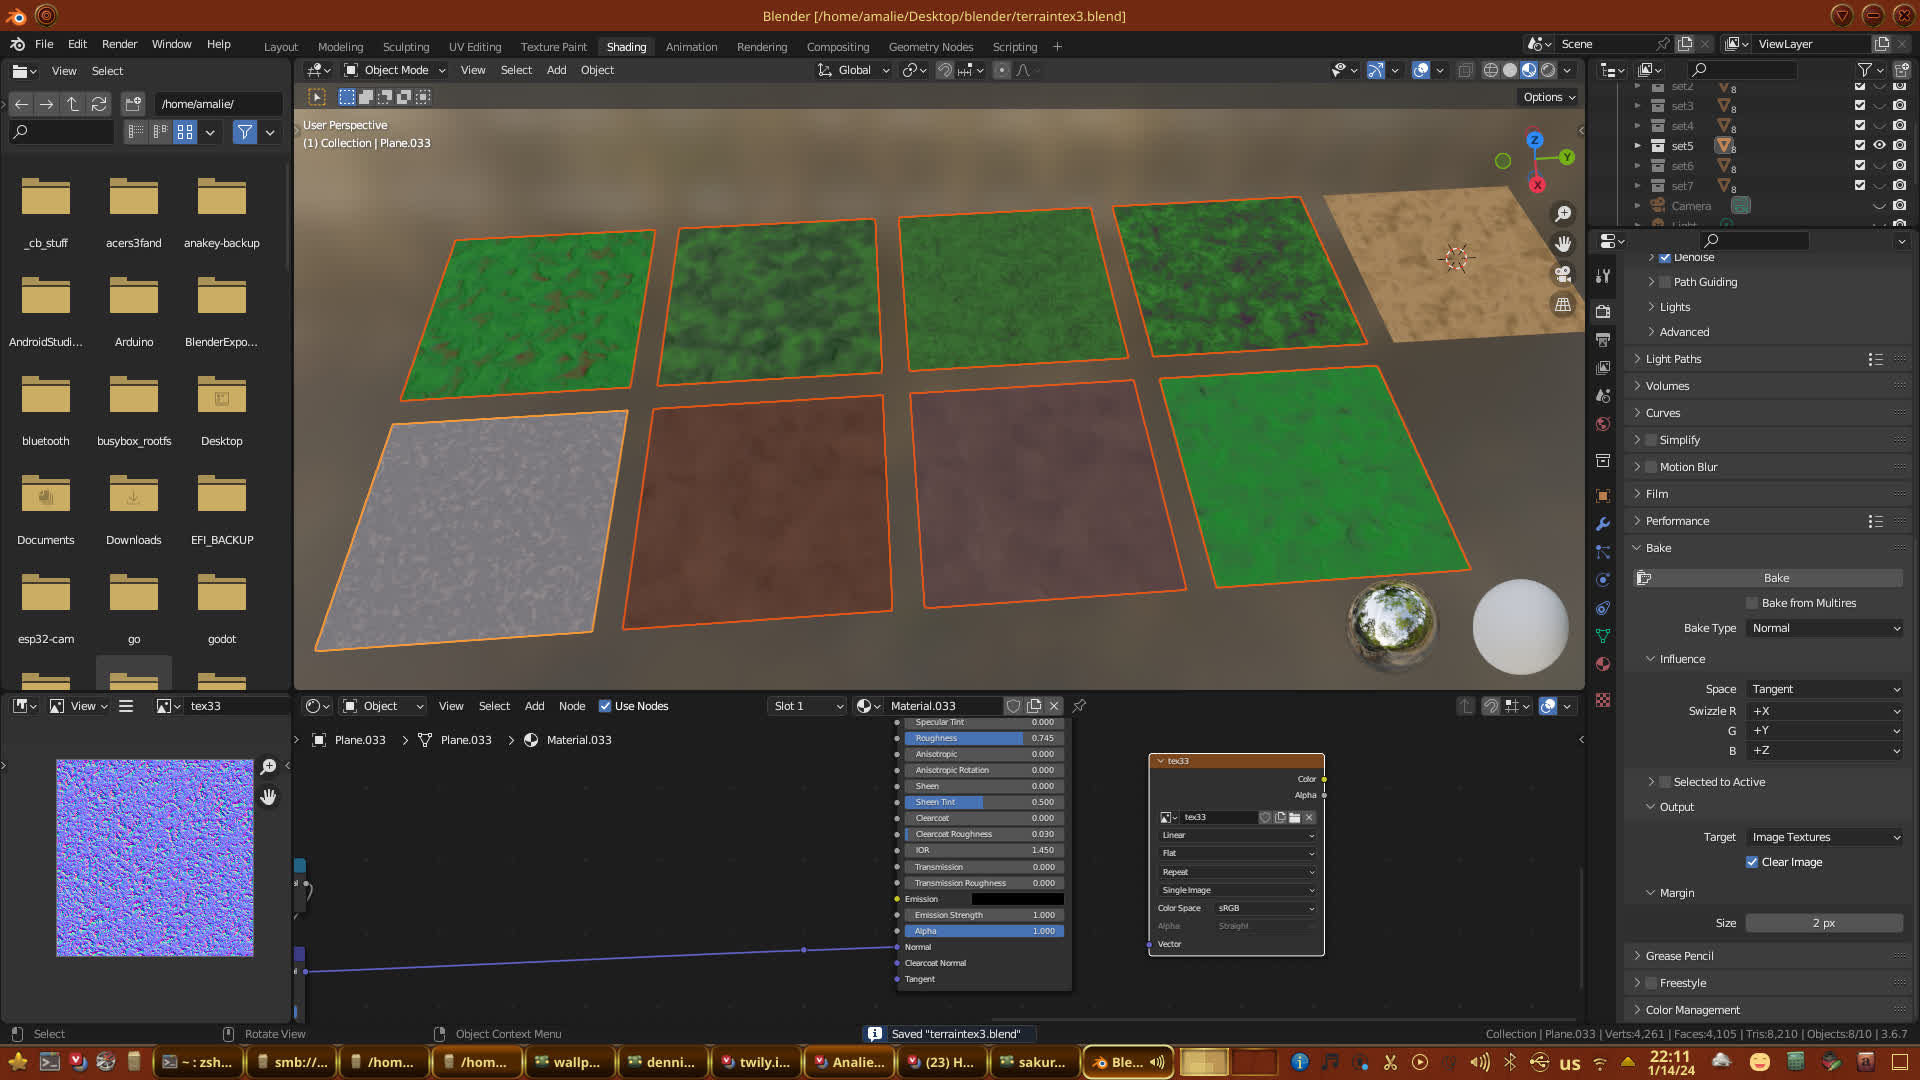Click the camera view icon in viewport
This screenshot has width=1920, height=1080.
coord(1563,274)
